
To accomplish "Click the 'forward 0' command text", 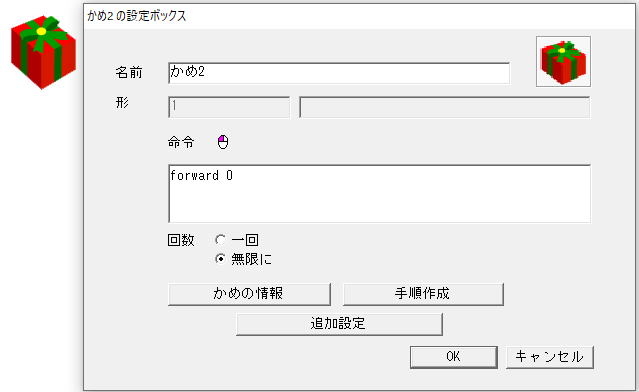I will pyautogui.click(x=201, y=176).
